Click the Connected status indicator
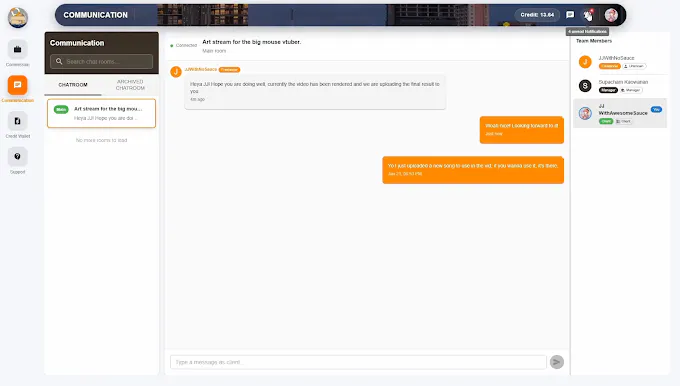Screen dimensions: 680x386 (x=184, y=46)
